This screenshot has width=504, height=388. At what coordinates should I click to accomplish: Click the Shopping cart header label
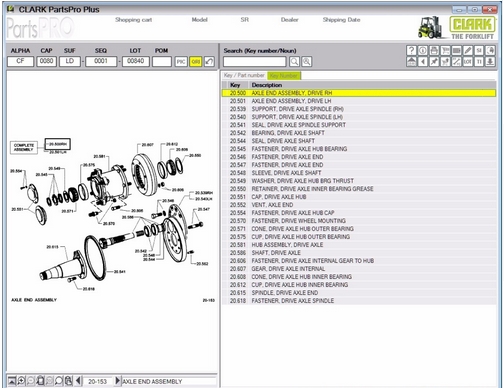pos(133,20)
